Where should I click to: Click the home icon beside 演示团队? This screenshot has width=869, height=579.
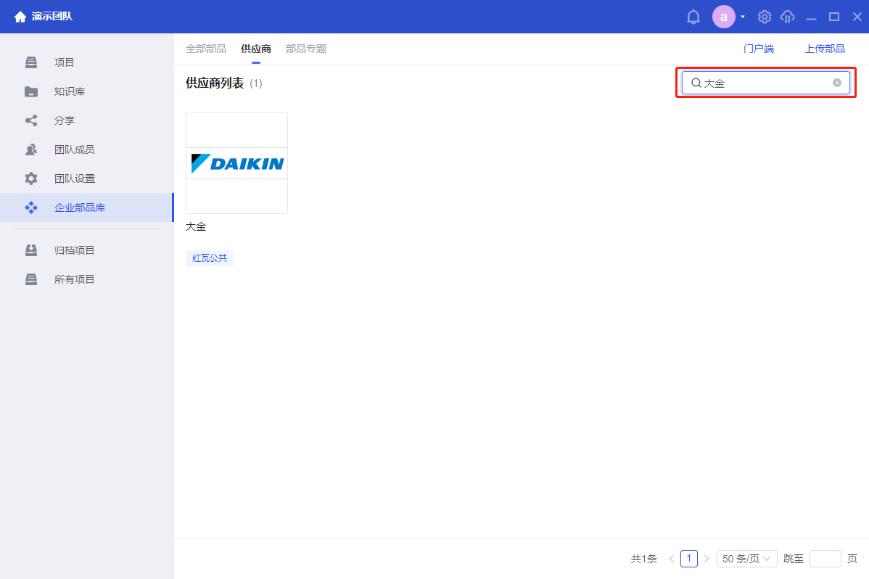point(20,17)
